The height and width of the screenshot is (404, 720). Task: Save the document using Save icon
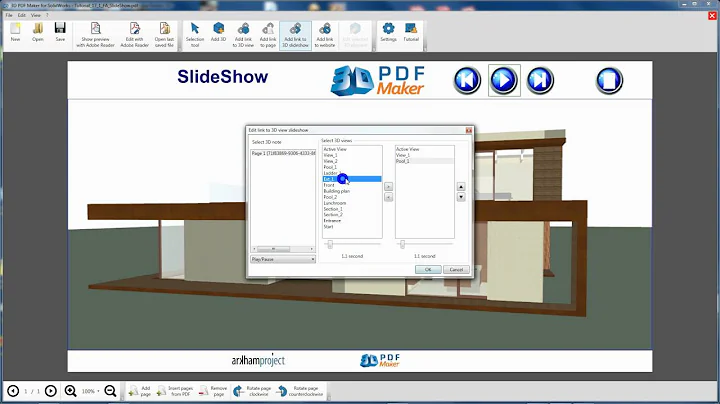pyautogui.click(x=60, y=32)
